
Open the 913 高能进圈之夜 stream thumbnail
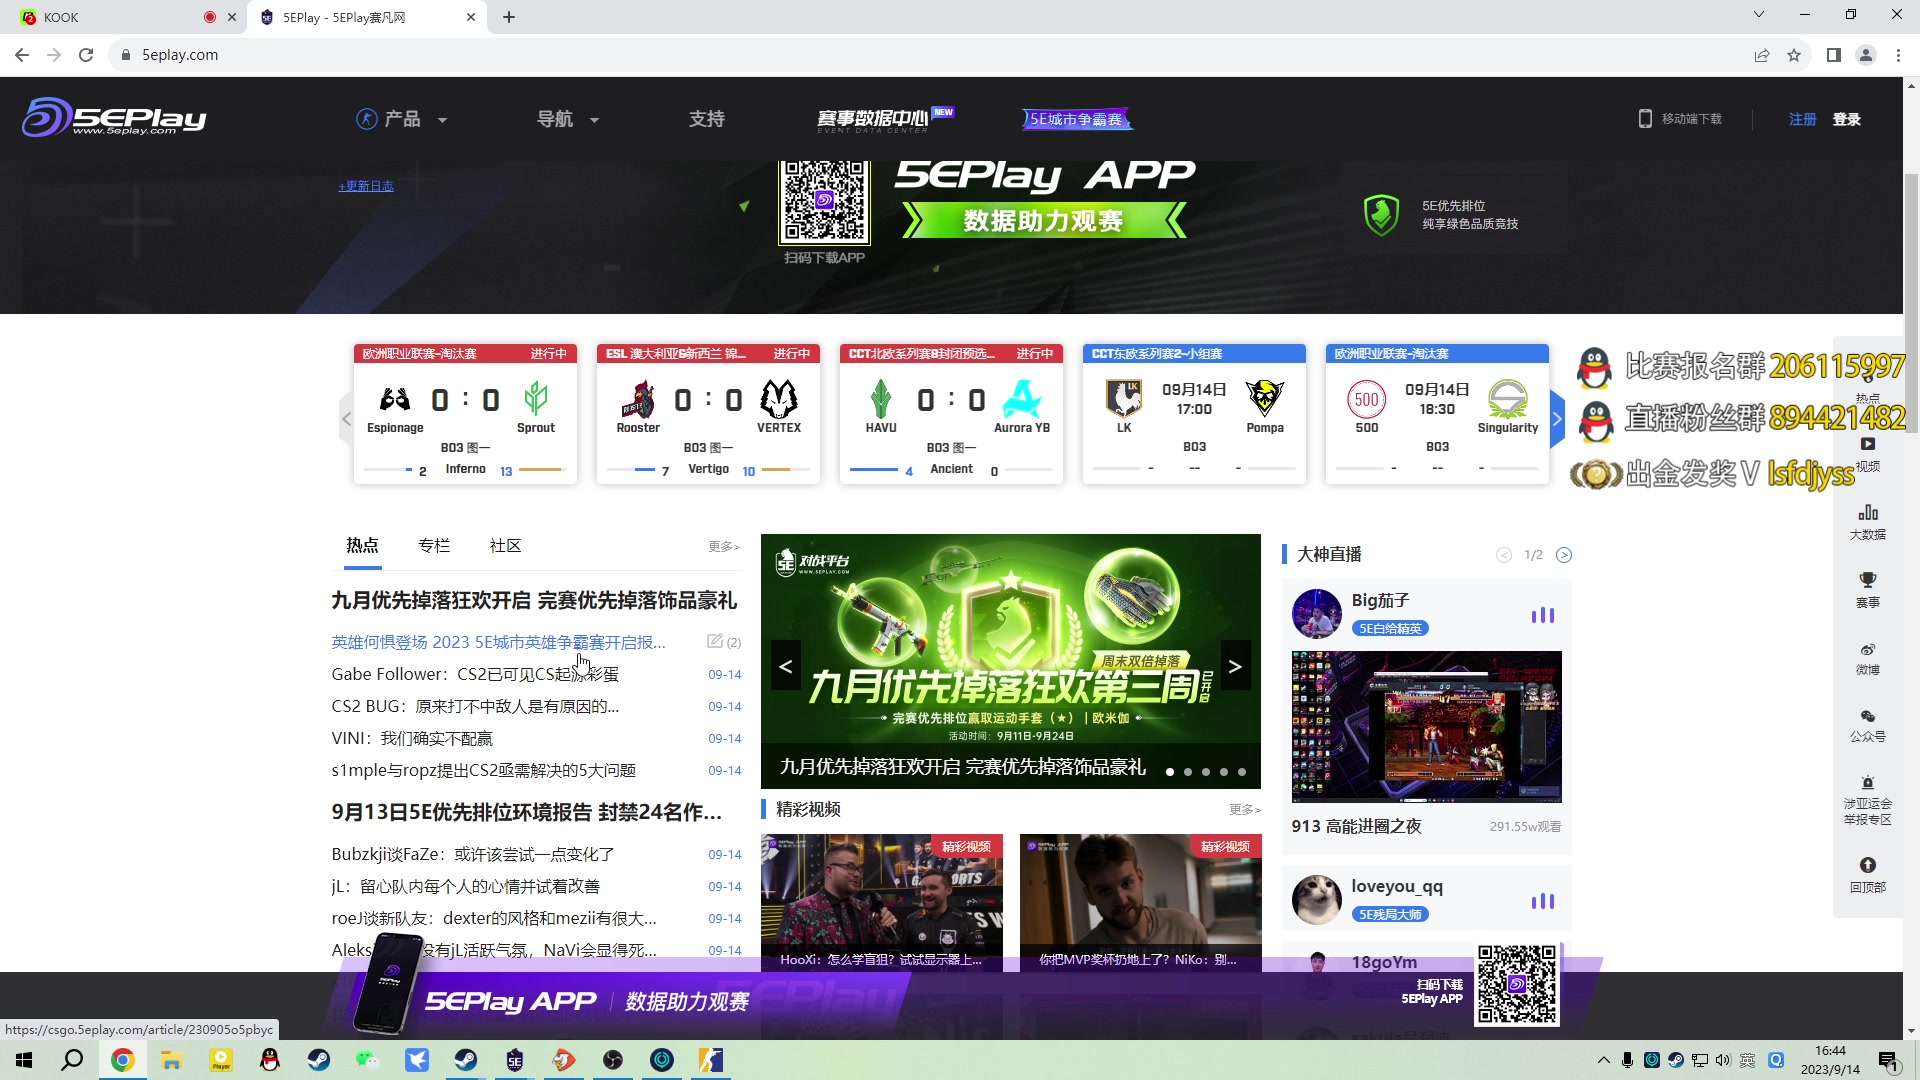point(1426,727)
